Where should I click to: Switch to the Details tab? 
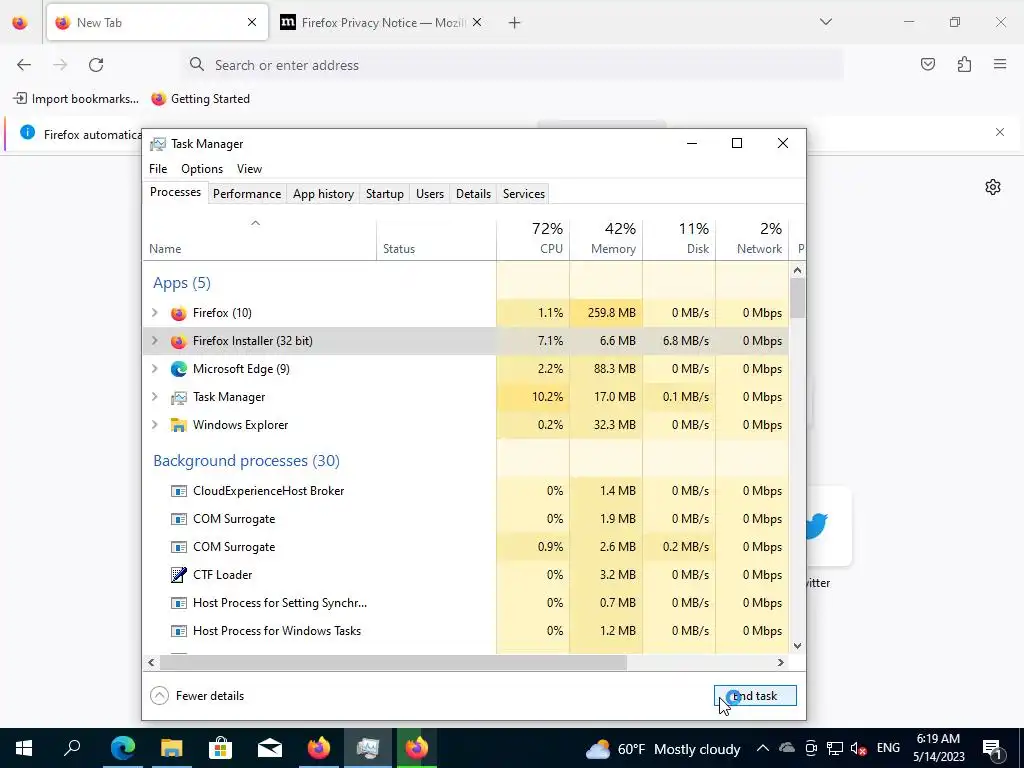[473, 194]
